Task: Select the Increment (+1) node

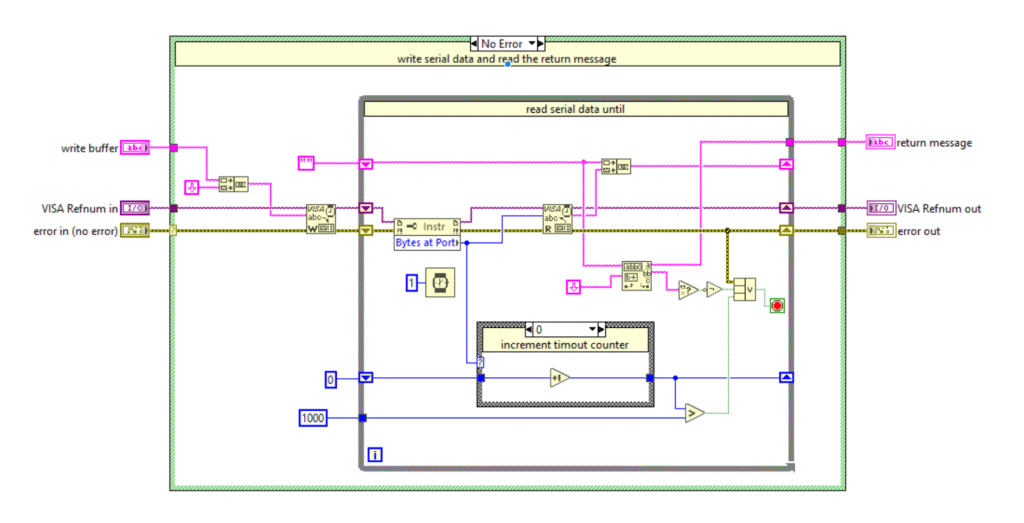Action: click(559, 378)
